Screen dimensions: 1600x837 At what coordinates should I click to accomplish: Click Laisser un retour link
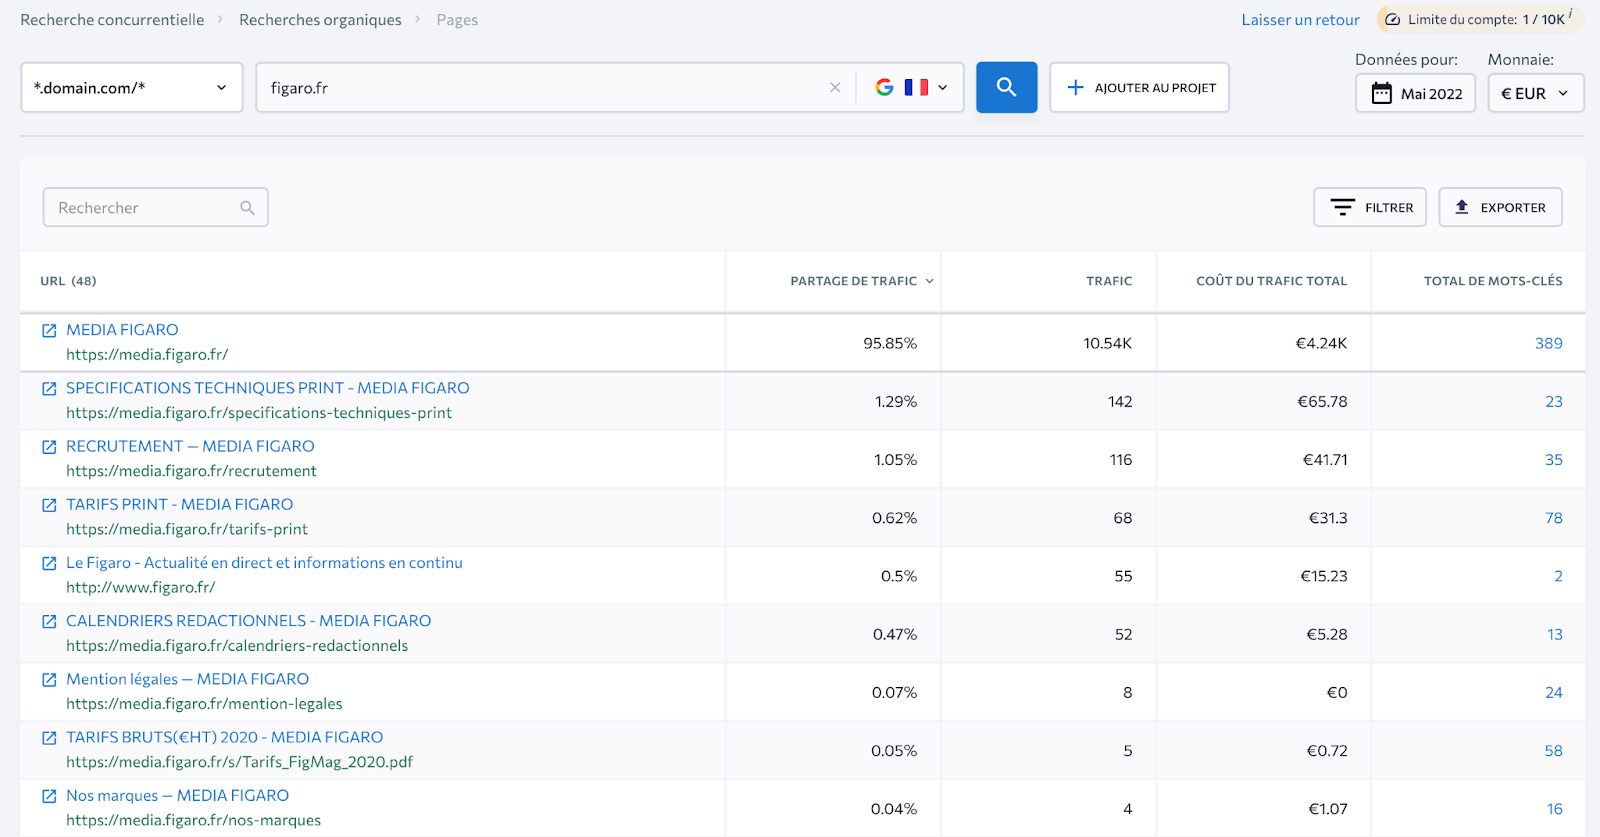point(1300,20)
